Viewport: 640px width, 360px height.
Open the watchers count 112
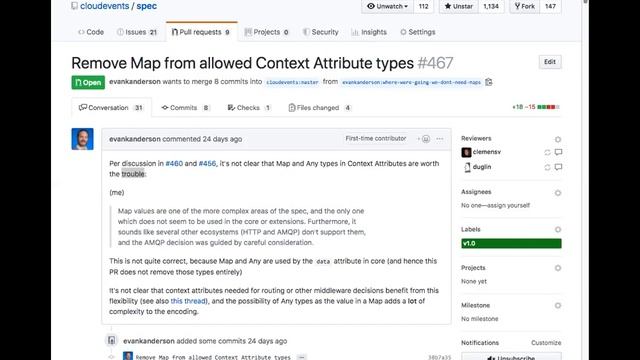(423, 6)
